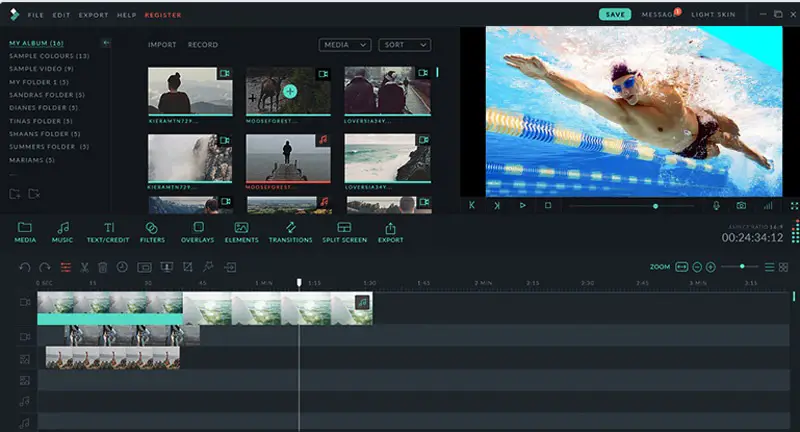Select the Split Screen tool
Image resolution: width=800 pixels, height=432 pixels.
click(344, 232)
